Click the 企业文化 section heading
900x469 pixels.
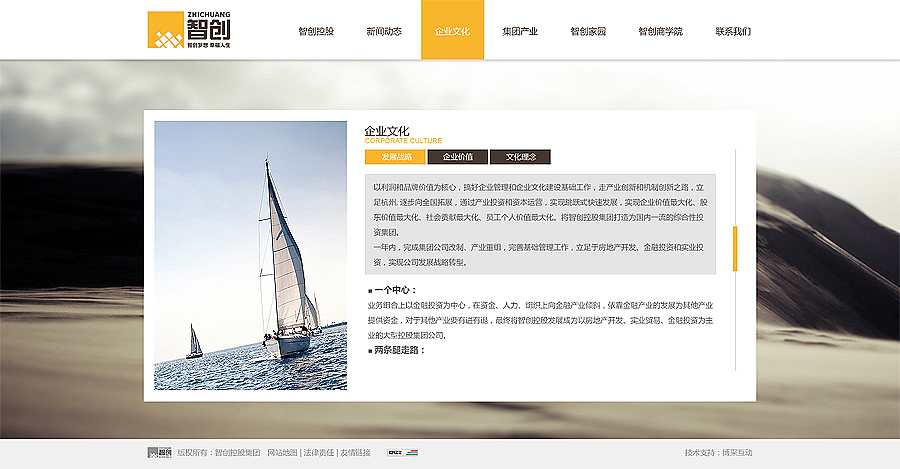[387, 131]
